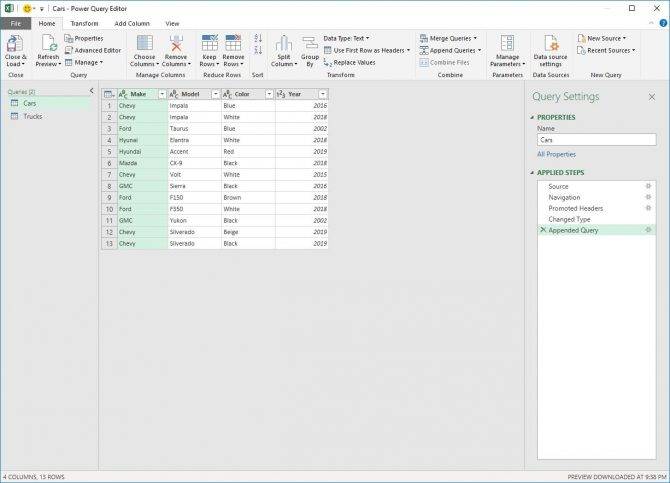
Task: Open the Color column filter dropdown
Action: 269,94
